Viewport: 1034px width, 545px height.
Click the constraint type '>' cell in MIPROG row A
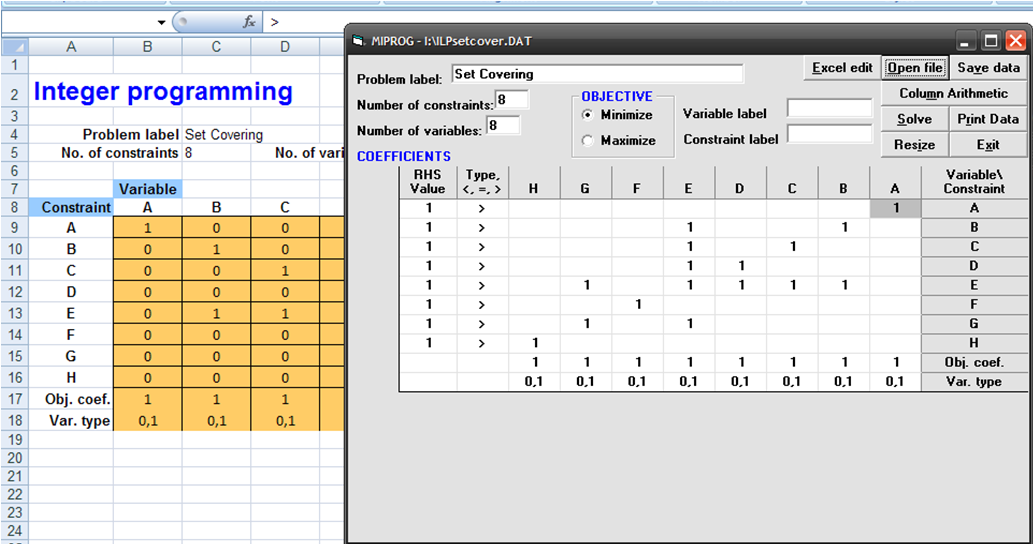coord(482,208)
